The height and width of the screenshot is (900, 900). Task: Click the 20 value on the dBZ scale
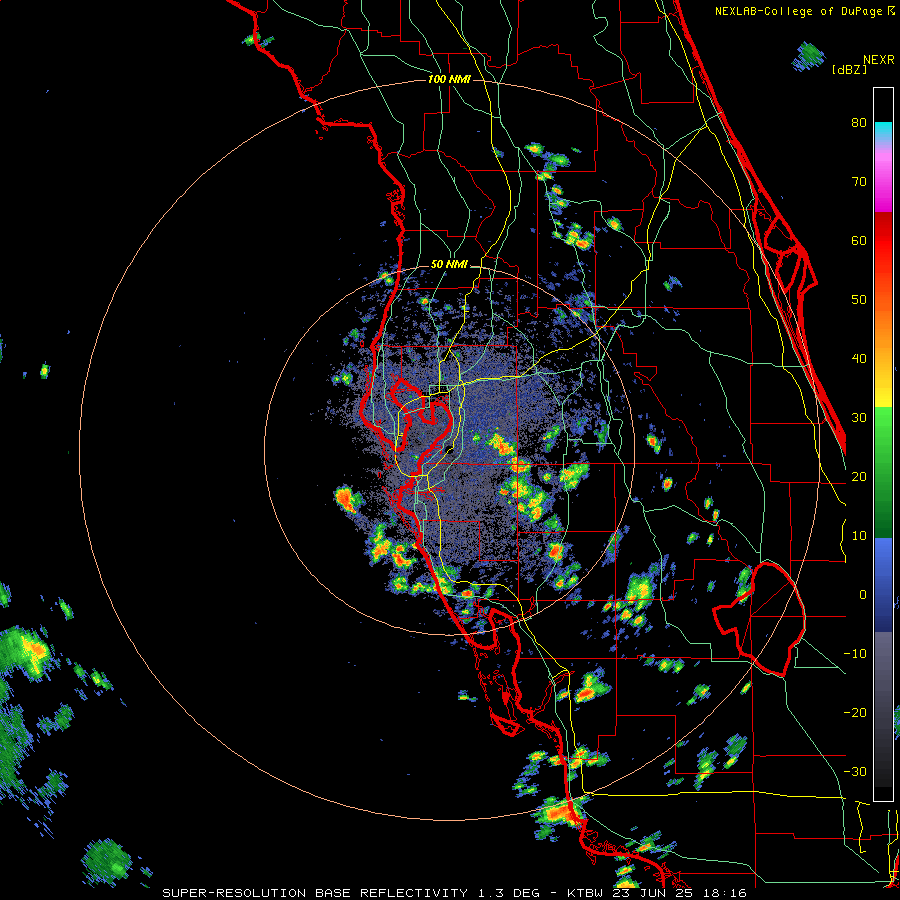859,477
